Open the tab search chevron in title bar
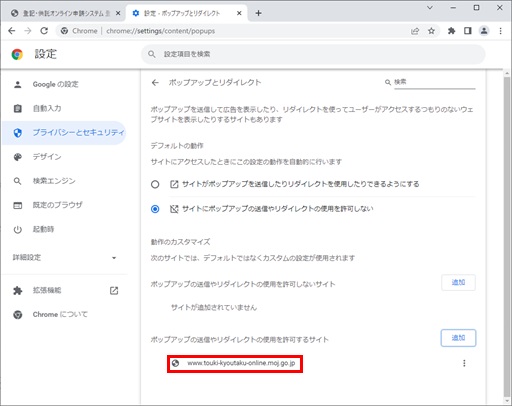The image size is (512, 406). (430, 8)
